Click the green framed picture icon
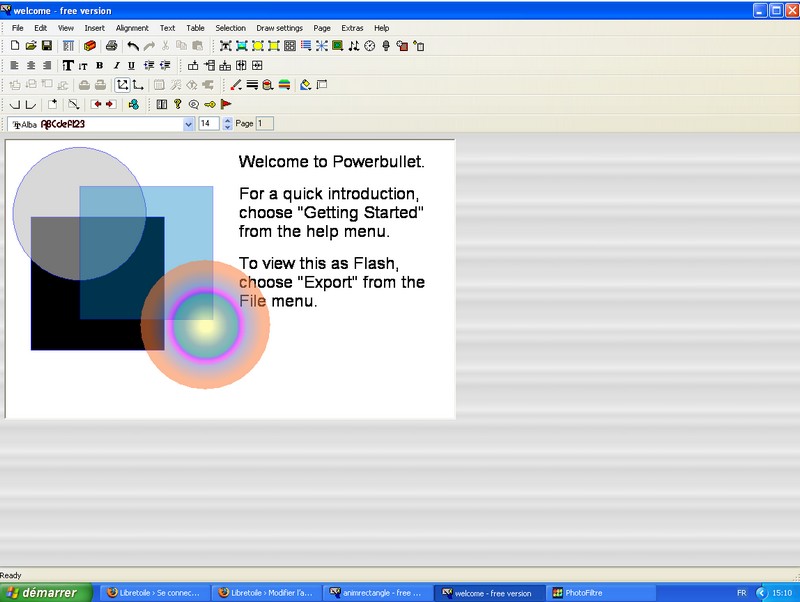 (337, 46)
